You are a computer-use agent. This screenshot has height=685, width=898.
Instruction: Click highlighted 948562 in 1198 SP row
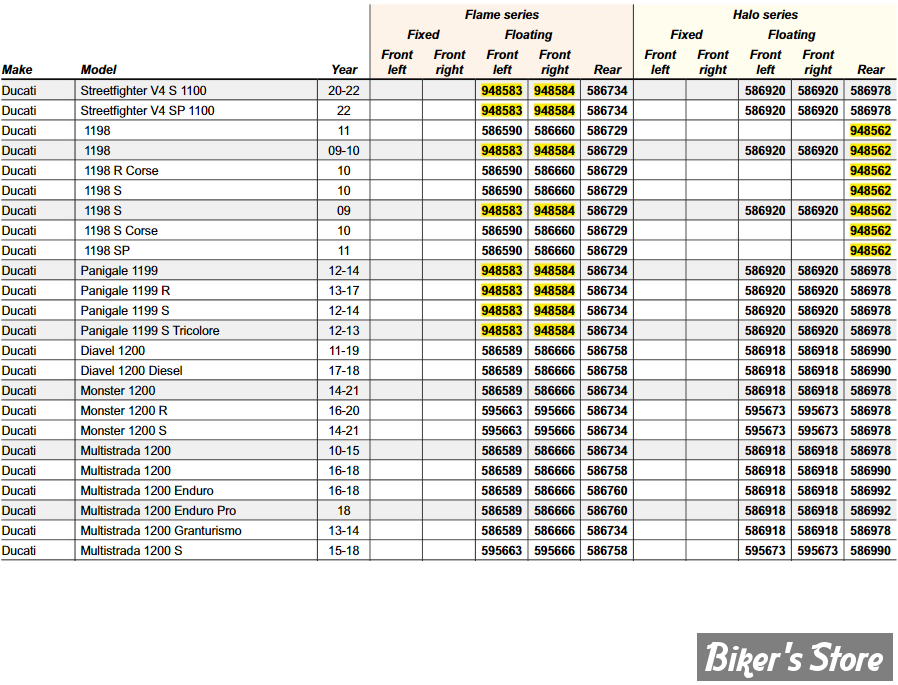click(x=871, y=251)
